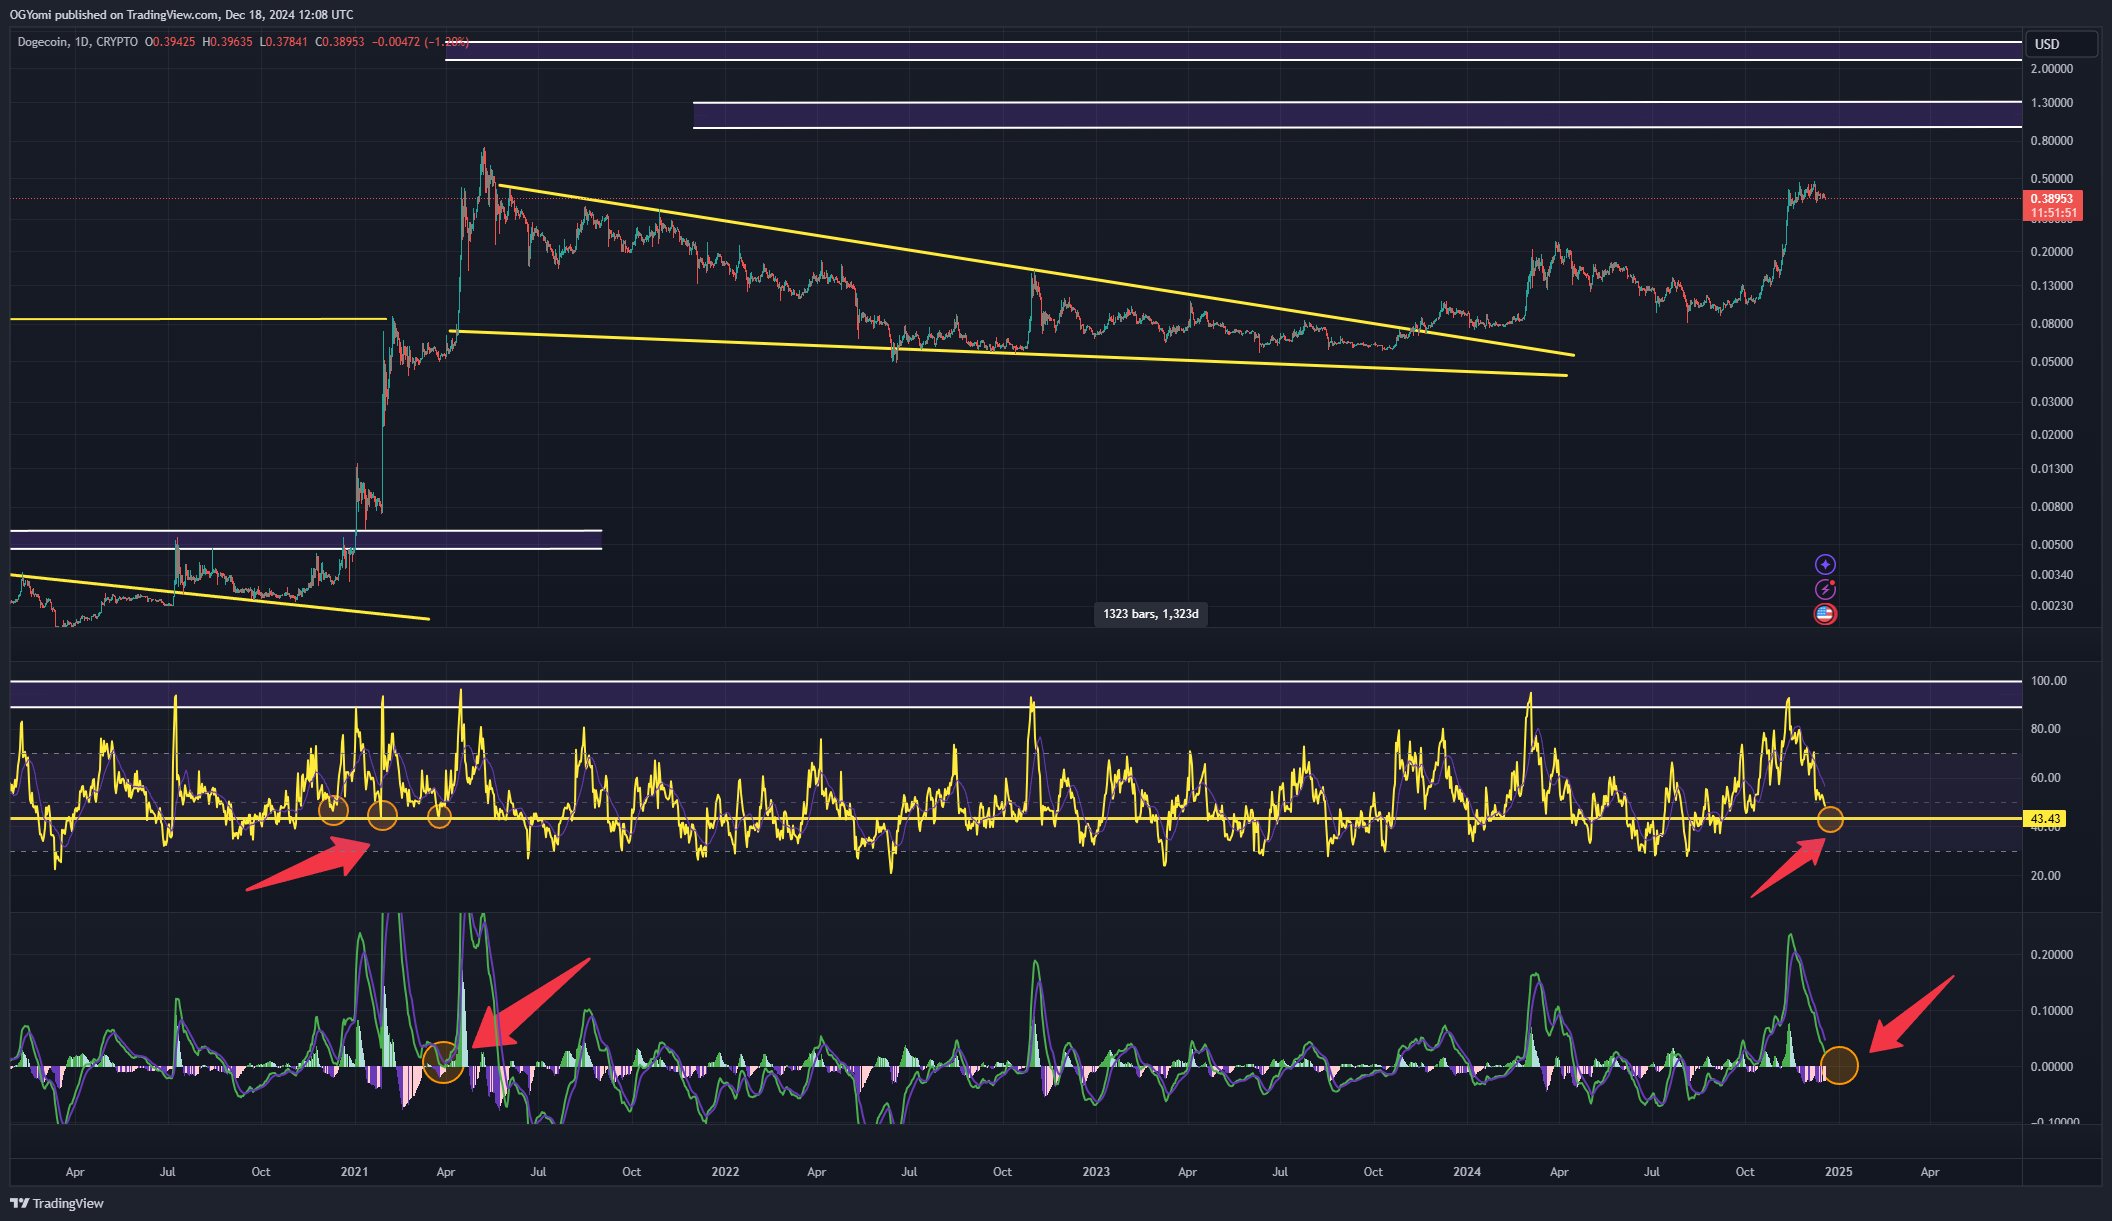Image resolution: width=2112 pixels, height=1221 pixels.
Task: Click the 1D interval label in legend
Action: pos(82,42)
